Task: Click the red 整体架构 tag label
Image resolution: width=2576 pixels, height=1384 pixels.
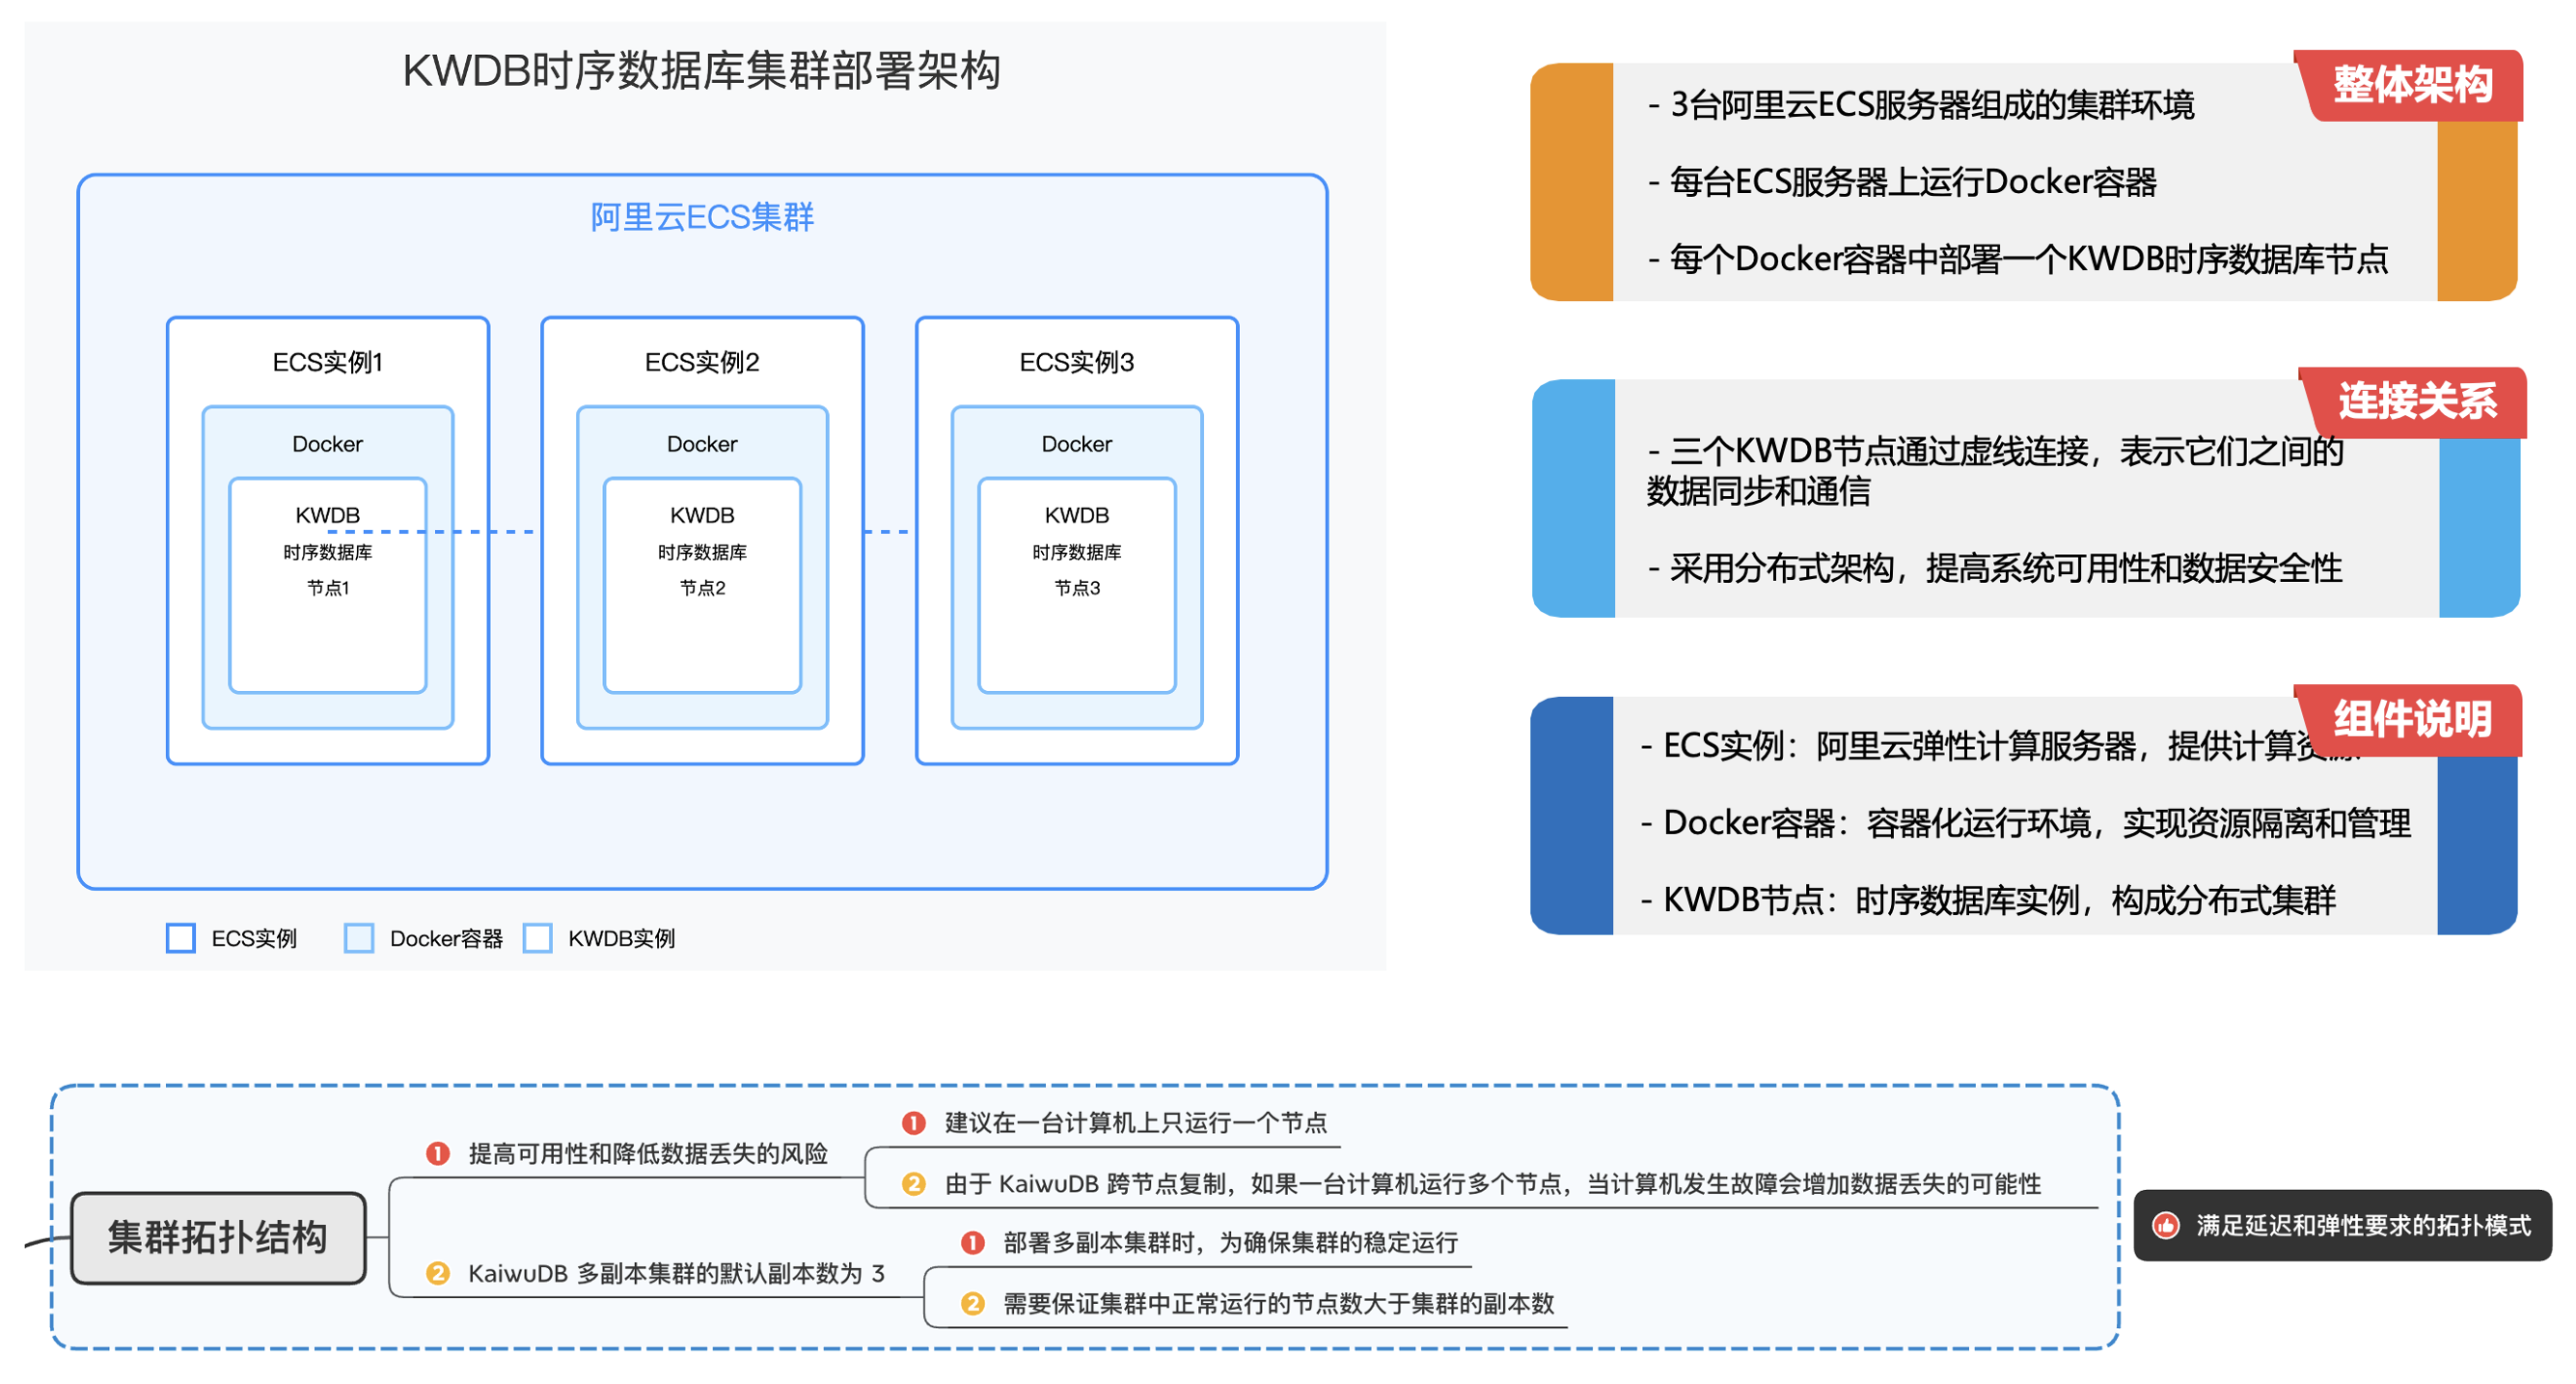Action: click(2412, 85)
